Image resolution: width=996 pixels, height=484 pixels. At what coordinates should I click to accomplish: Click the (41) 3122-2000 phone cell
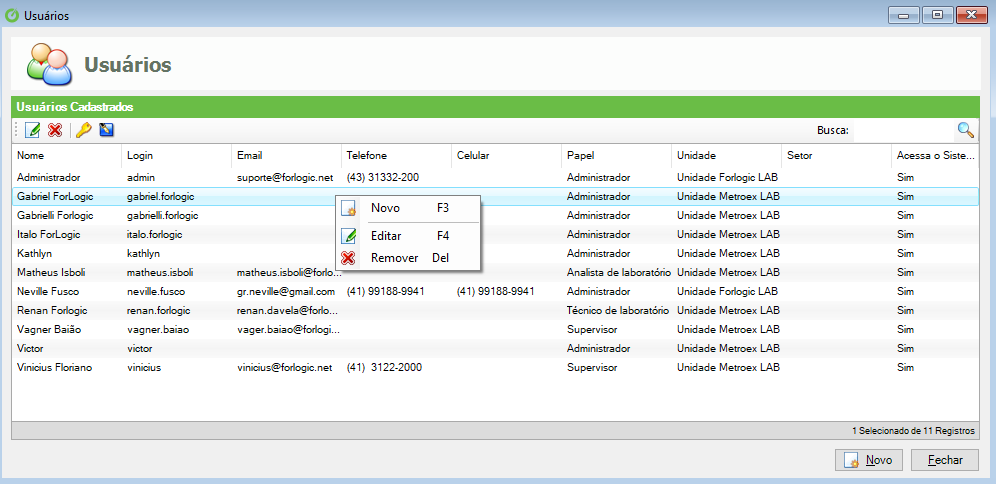pos(384,368)
